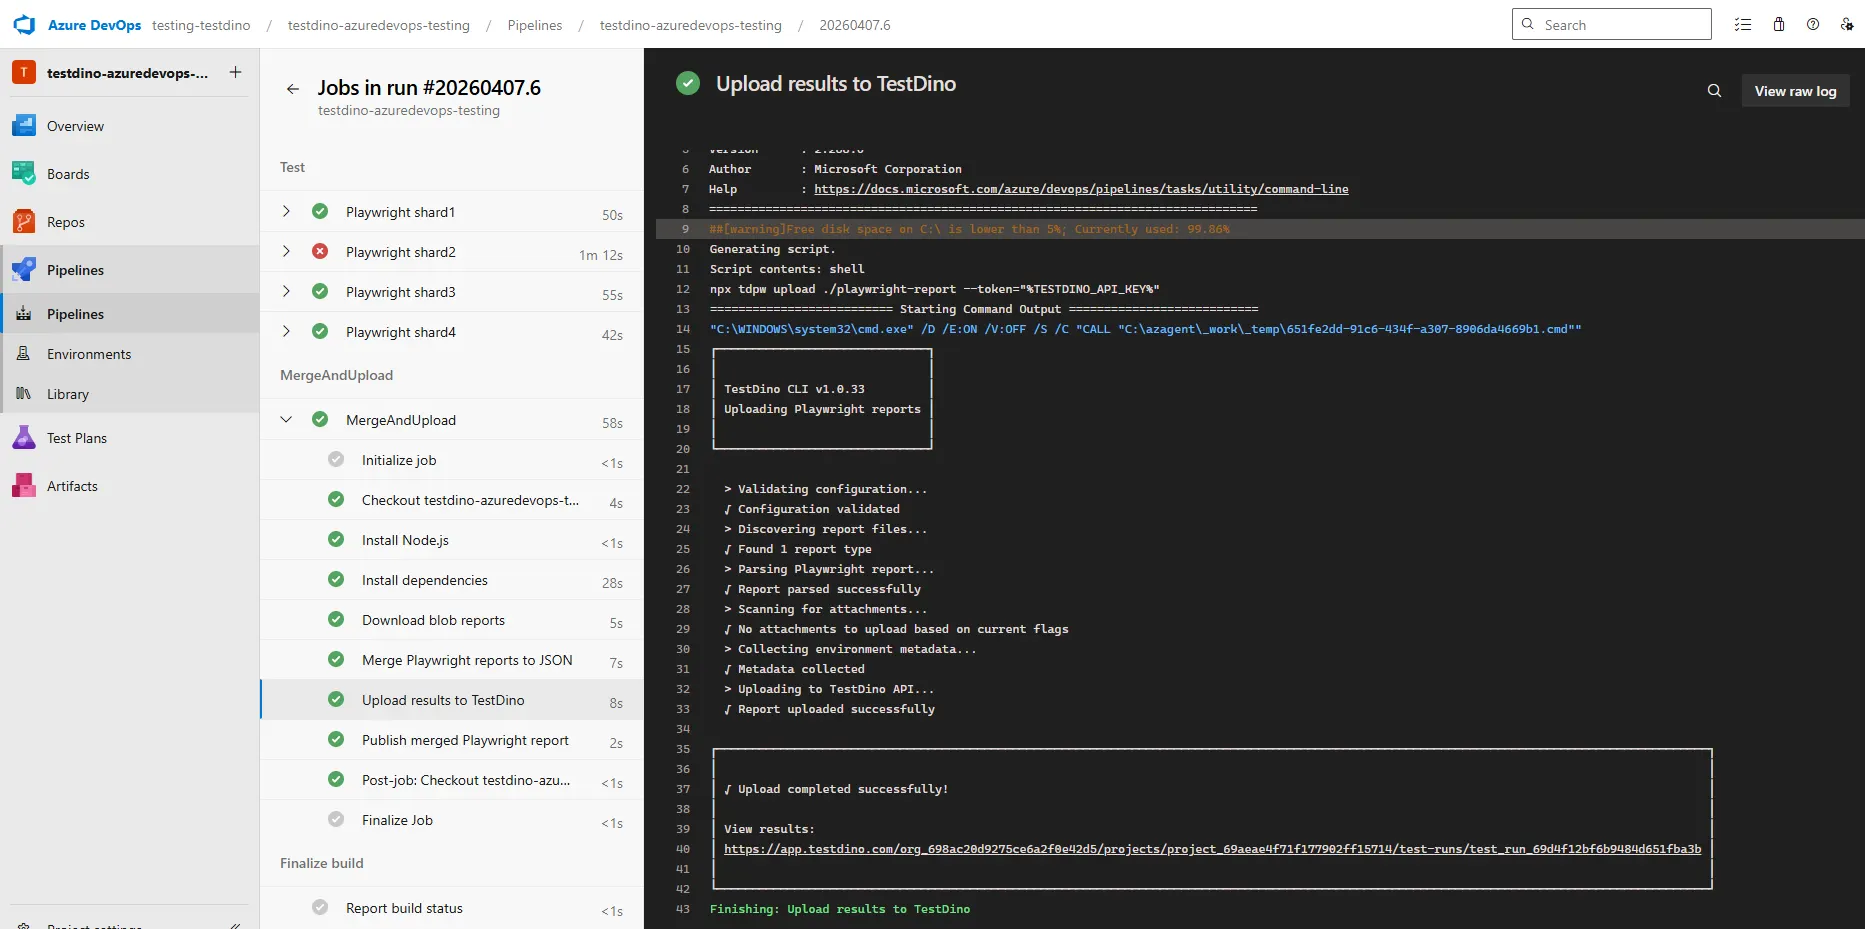Select the Install dependencies step progress entry

[424, 580]
